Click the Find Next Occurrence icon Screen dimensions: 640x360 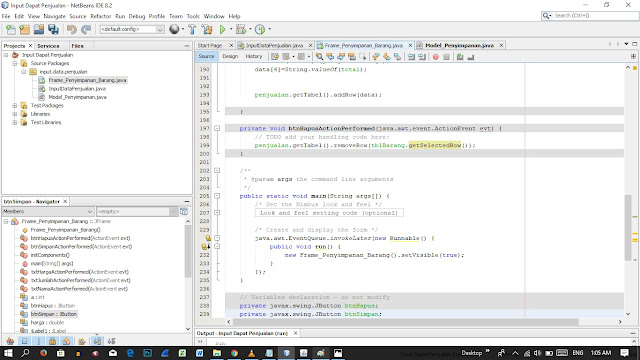coord(341,57)
